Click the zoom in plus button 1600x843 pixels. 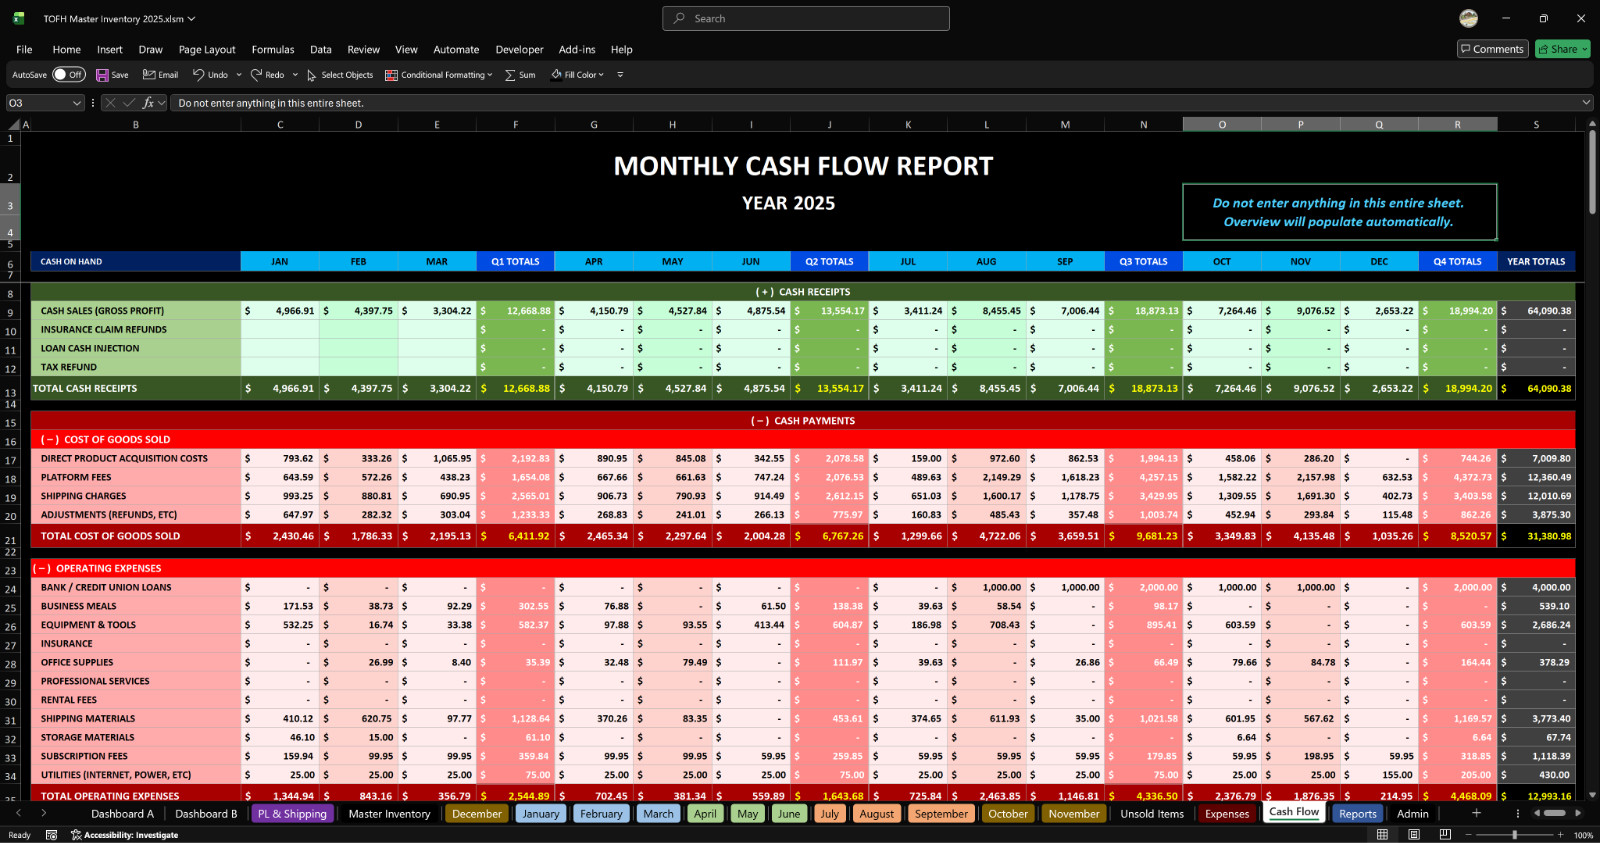[x=1560, y=835]
